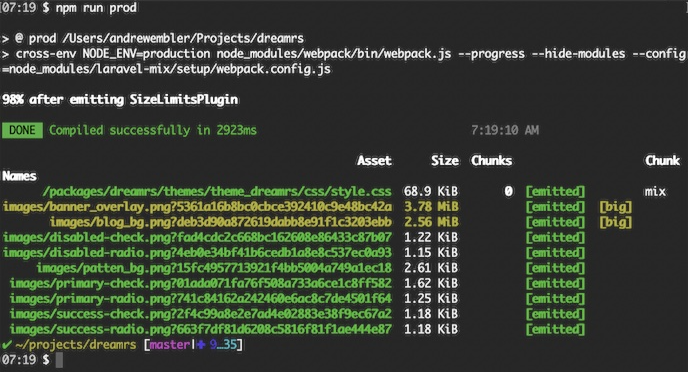Screen dimensions: 688x372
Task: Click 'node_modules/laravel-mix/setup/webpack.config.js' path
Action: pyautogui.click(x=170, y=69)
